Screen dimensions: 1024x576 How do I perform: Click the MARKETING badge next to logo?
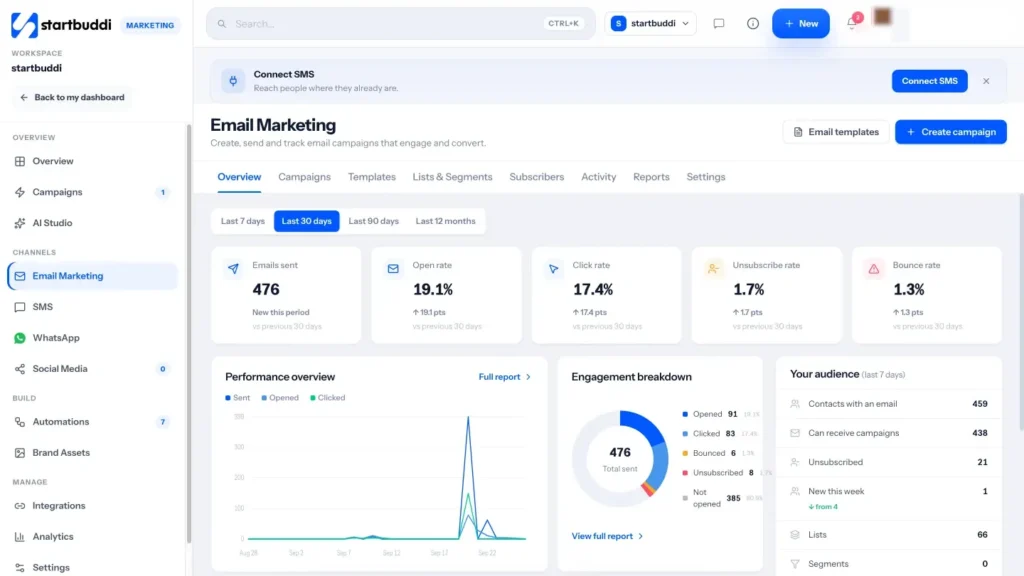(x=150, y=25)
